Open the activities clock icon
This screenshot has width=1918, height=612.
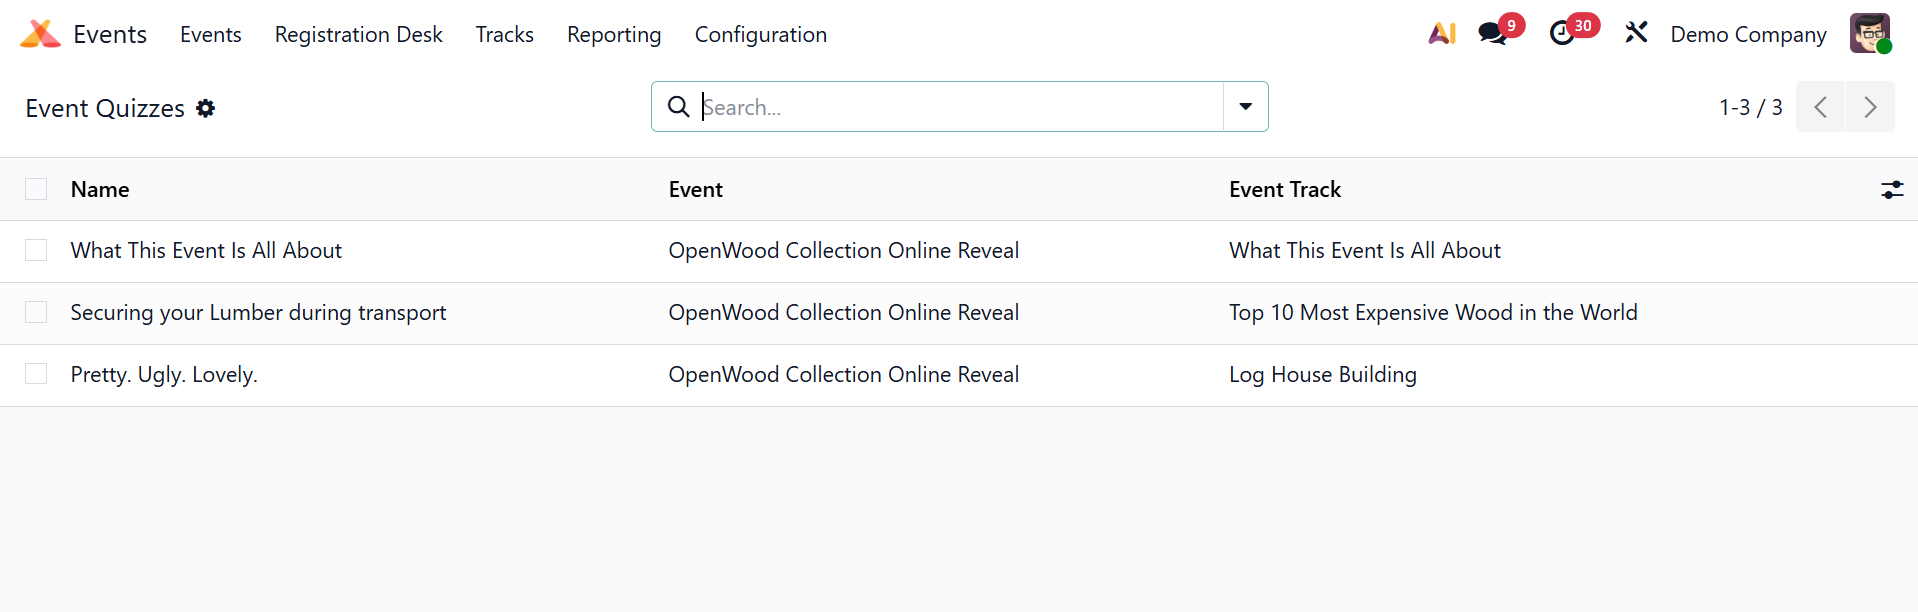click(1562, 34)
